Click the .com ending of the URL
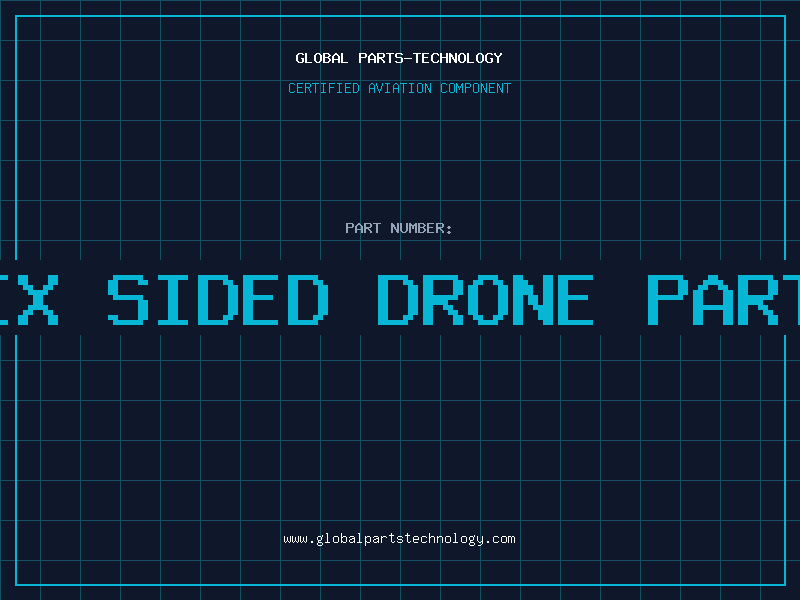 point(500,539)
